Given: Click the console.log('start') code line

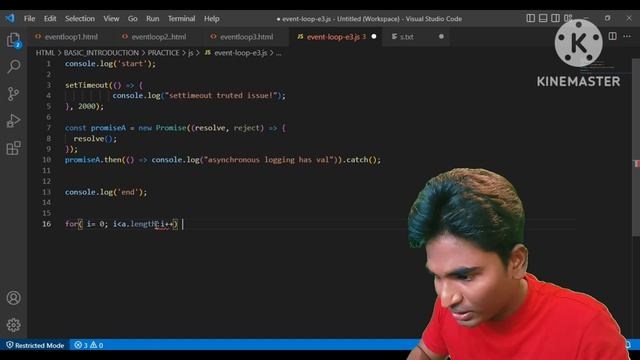Looking at the screenshot, I should [110, 64].
